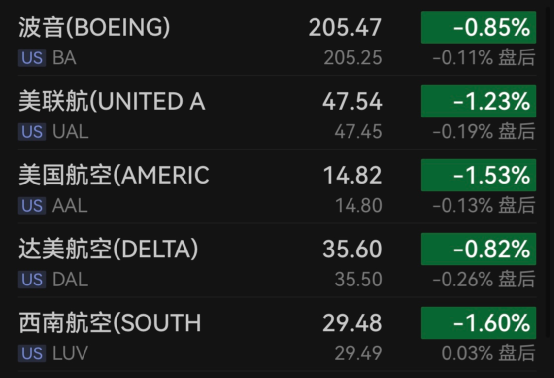Tap the green -1.60% change badge
Screen dimensions: 554x378
[x=478, y=323]
